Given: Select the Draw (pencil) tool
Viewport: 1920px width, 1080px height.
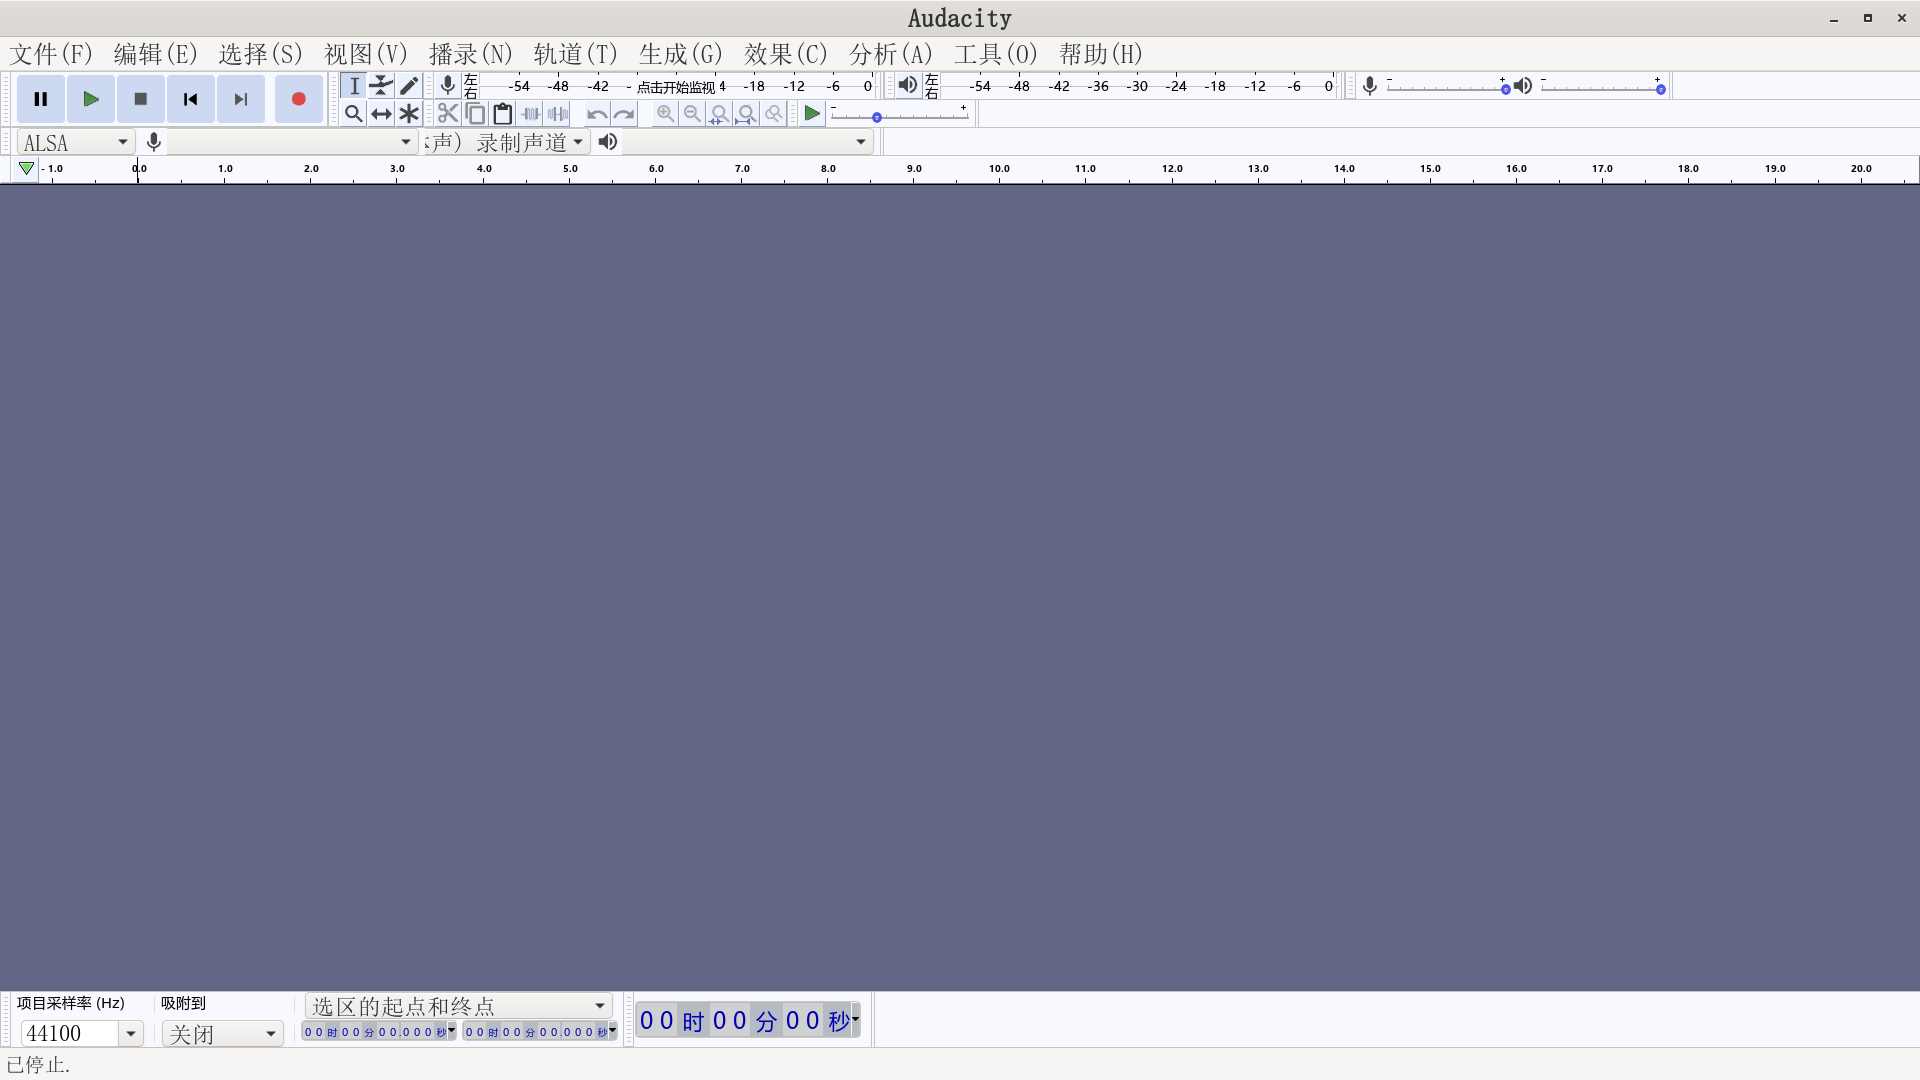Looking at the screenshot, I should pyautogui.click(x=409, y=86).
